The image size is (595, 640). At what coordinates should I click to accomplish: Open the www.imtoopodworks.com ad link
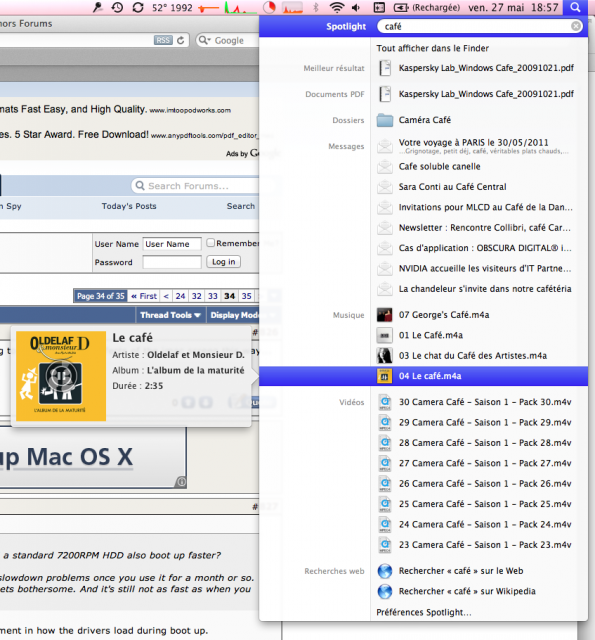tap(190, 110)
